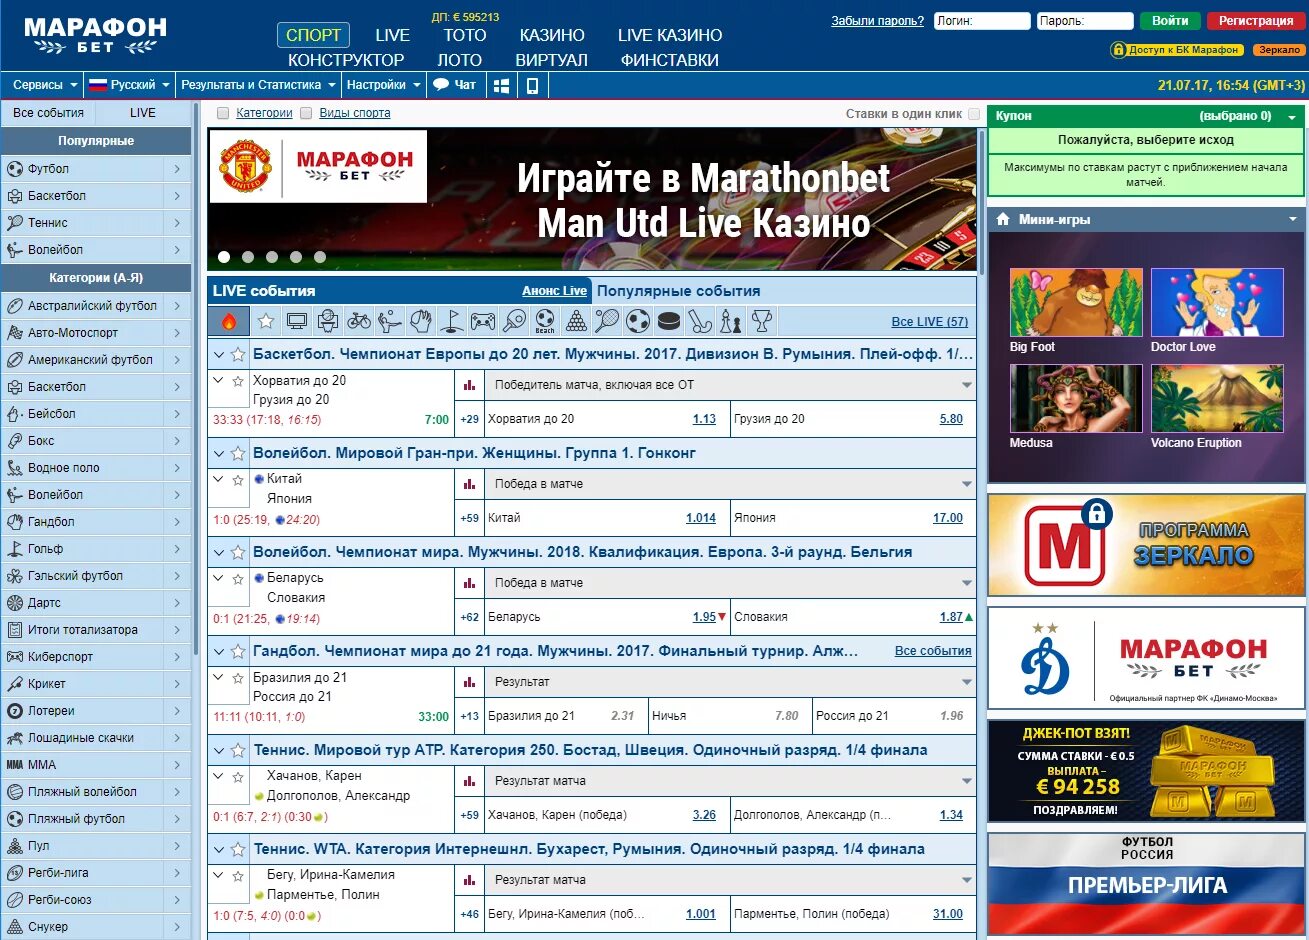Click the Купон home icon near Мини-игры

pyautogui.click(x=1003, y=219)
